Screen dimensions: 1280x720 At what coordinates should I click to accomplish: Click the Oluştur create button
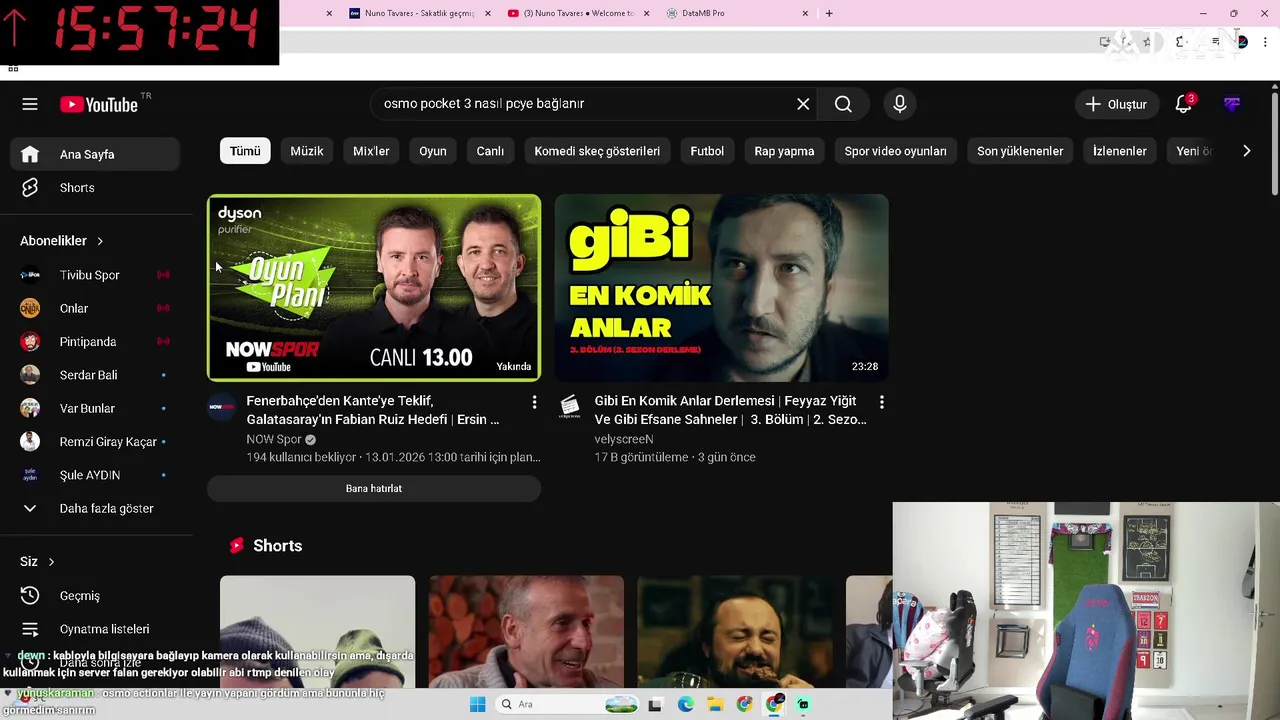point(1116,104)
